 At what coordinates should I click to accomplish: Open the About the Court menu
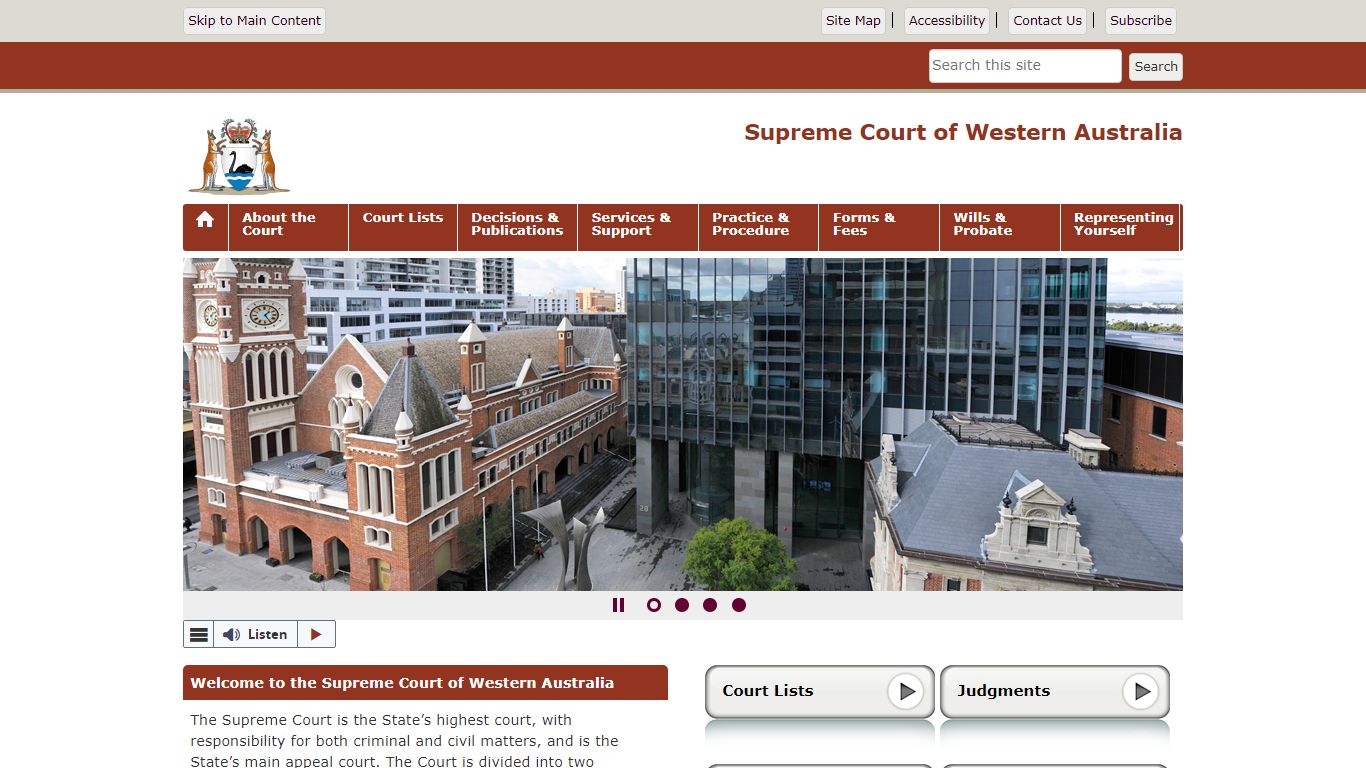click(x=288, y=227)
